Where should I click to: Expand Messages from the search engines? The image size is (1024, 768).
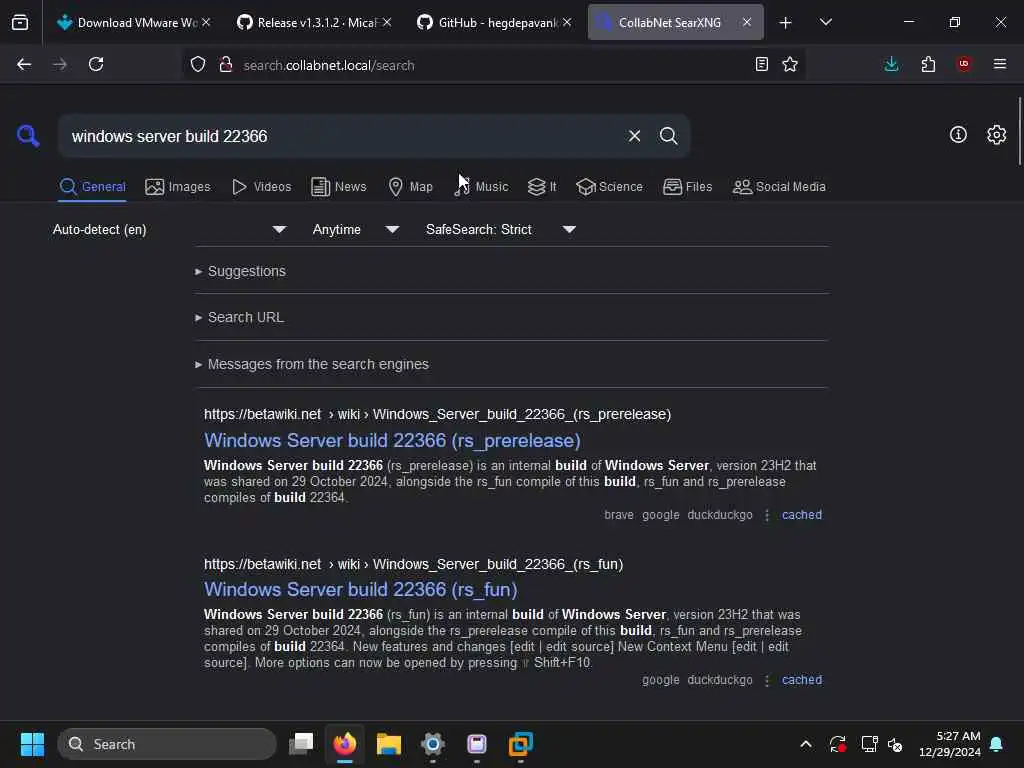click(x=312, y=364)
